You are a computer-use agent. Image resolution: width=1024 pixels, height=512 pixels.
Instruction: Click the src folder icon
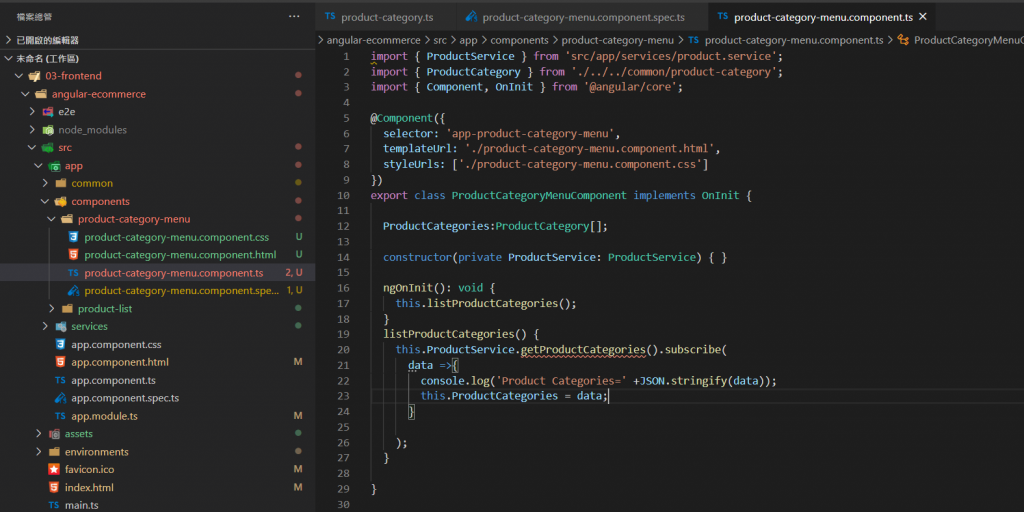(48, 148)
